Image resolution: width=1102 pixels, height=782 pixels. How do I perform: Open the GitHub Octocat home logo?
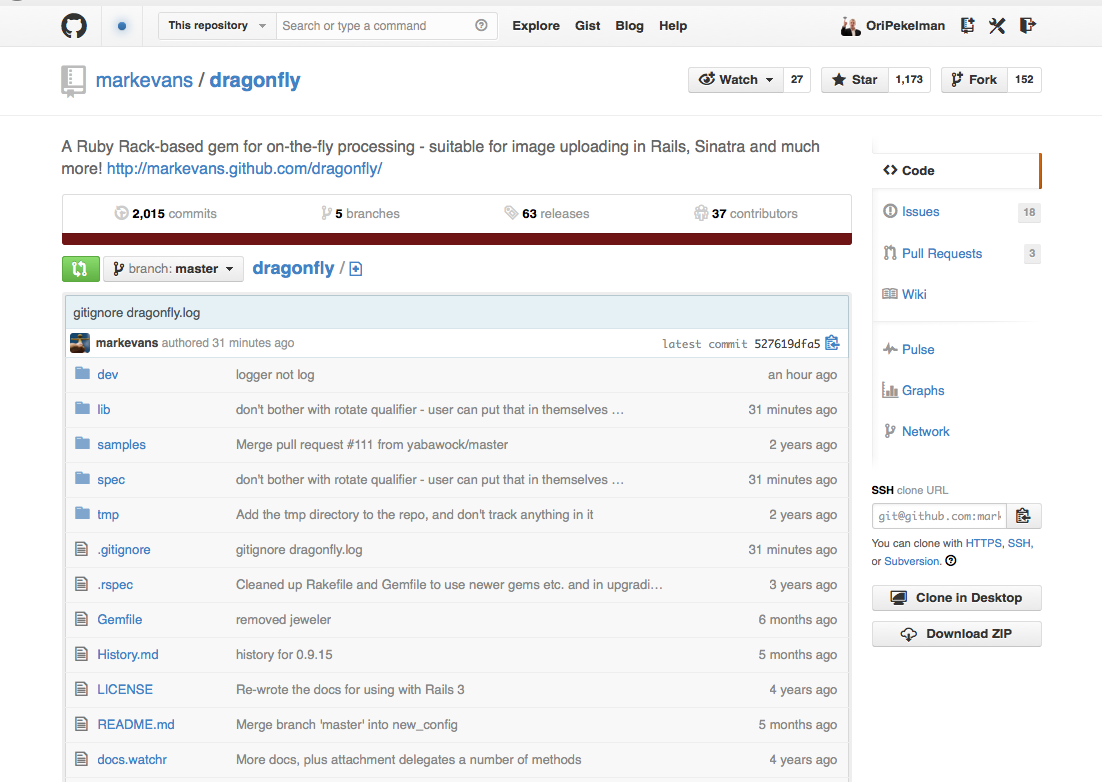(x=74, y=26)
